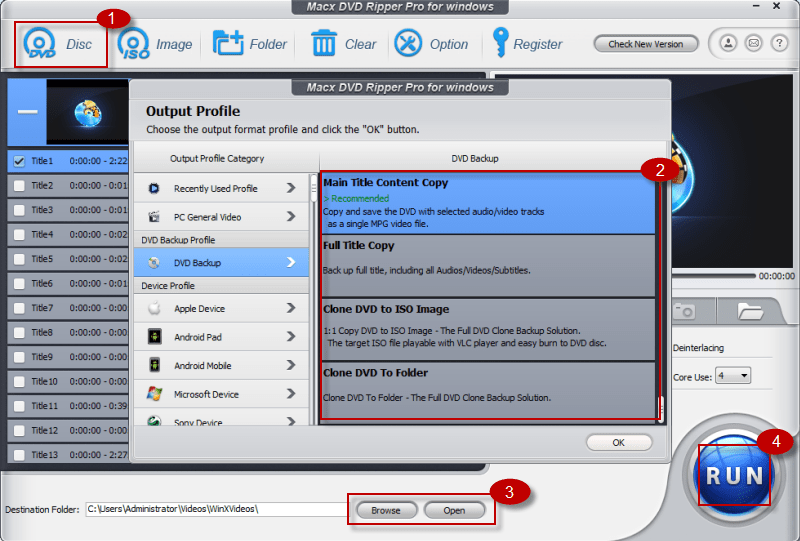Check the Title6 checkbox
This screenshot has height=541, width=800.
[19, 284]
